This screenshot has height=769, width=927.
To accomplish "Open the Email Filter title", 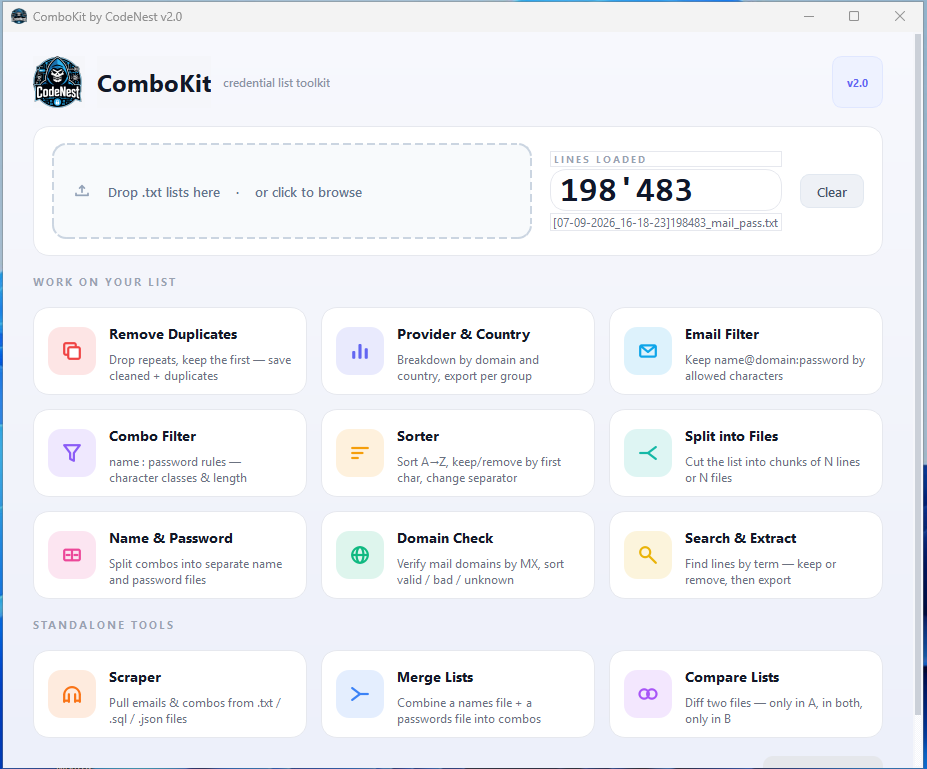I will 722,335.
